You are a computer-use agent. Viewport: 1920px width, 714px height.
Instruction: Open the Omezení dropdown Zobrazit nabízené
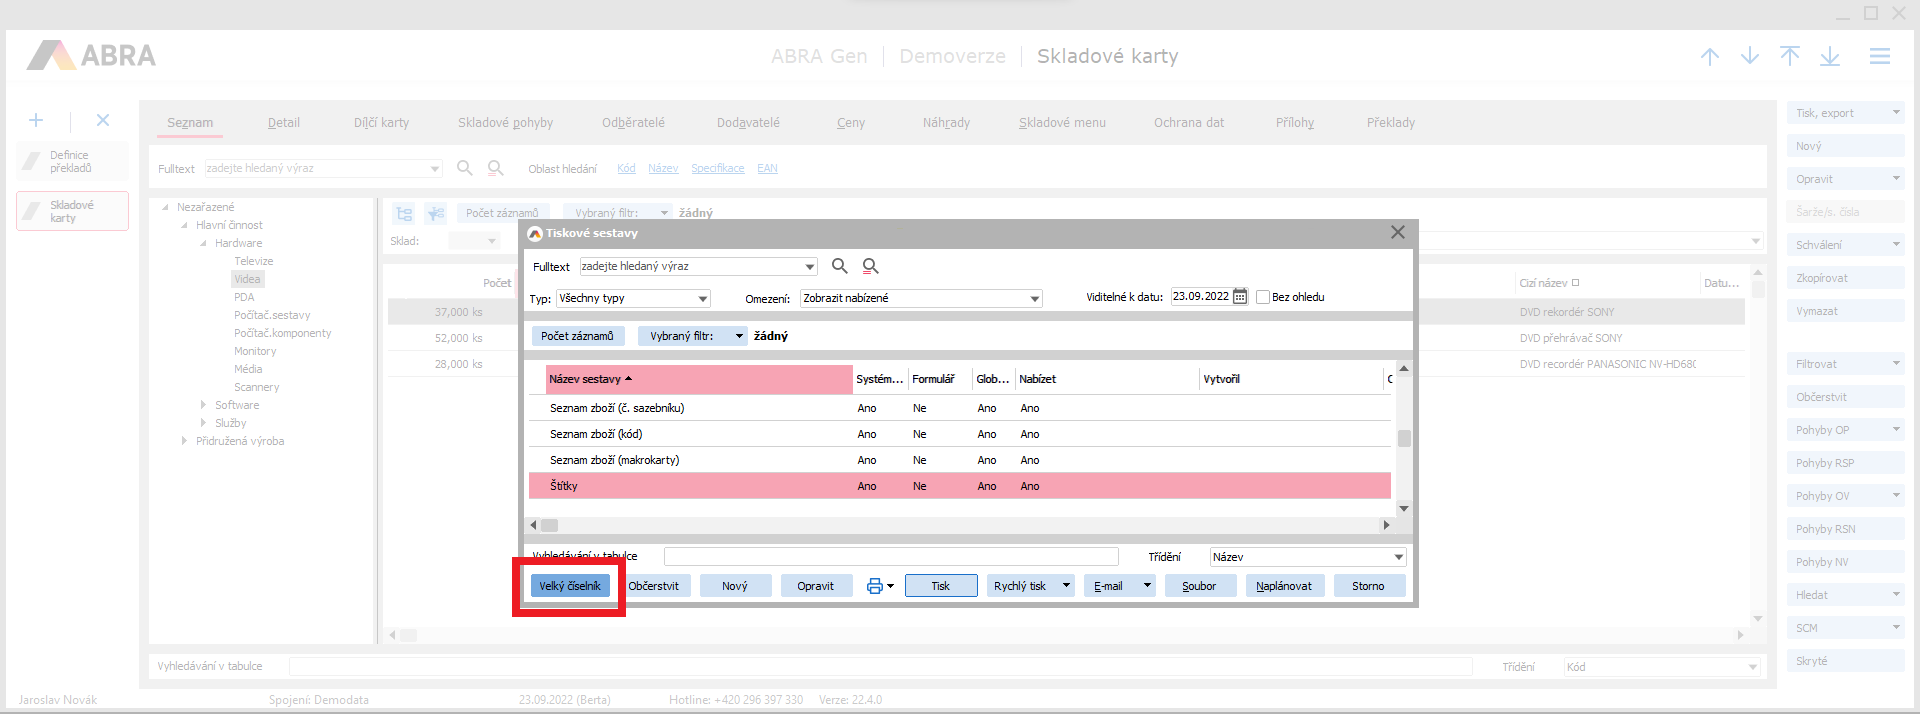pos(1035,299)
